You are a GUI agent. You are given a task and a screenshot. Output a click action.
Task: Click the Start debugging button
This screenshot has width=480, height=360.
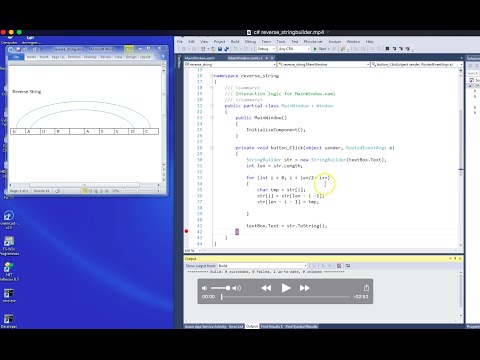pyautogui.click(x=320, y=49)
